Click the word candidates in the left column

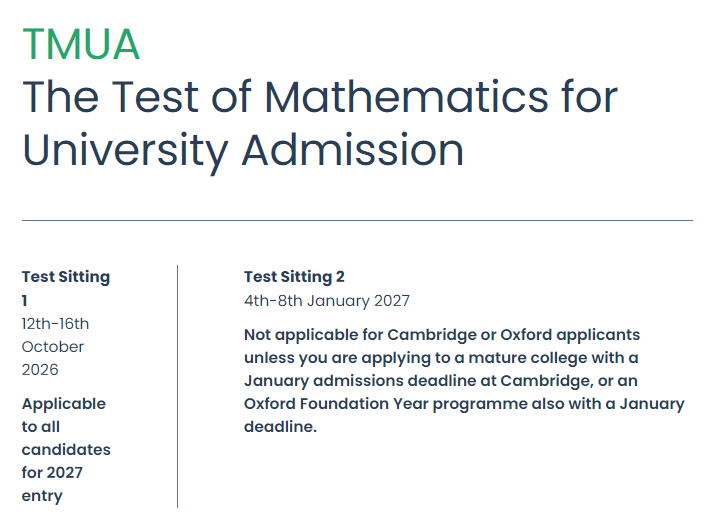click(66, 450)
